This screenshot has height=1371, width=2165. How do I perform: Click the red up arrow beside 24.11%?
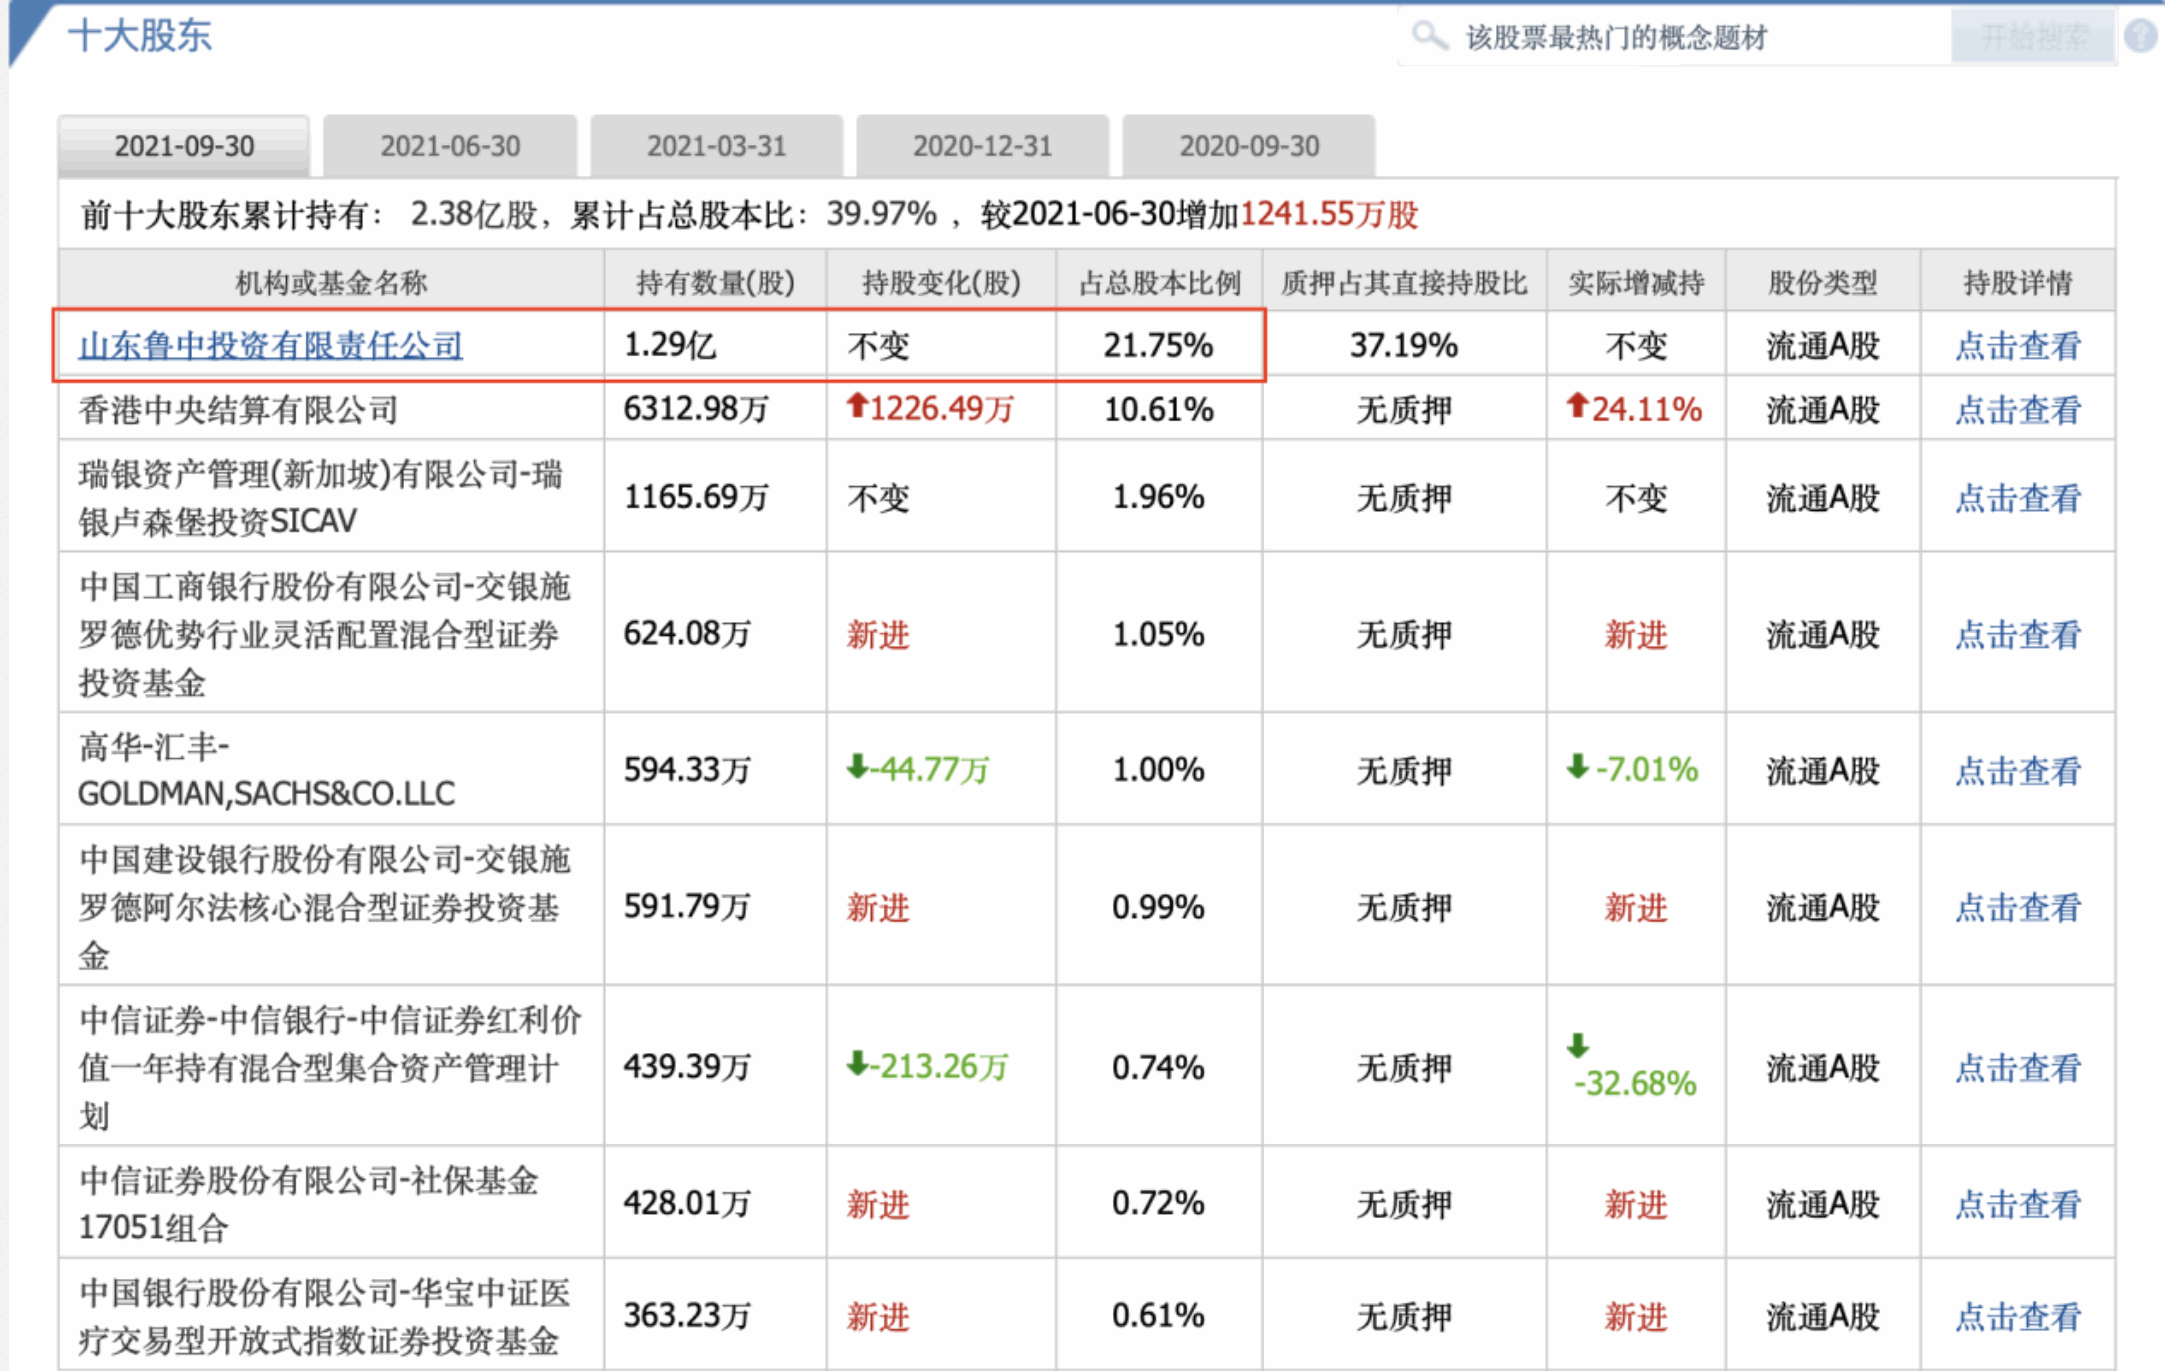[1577, 406]
